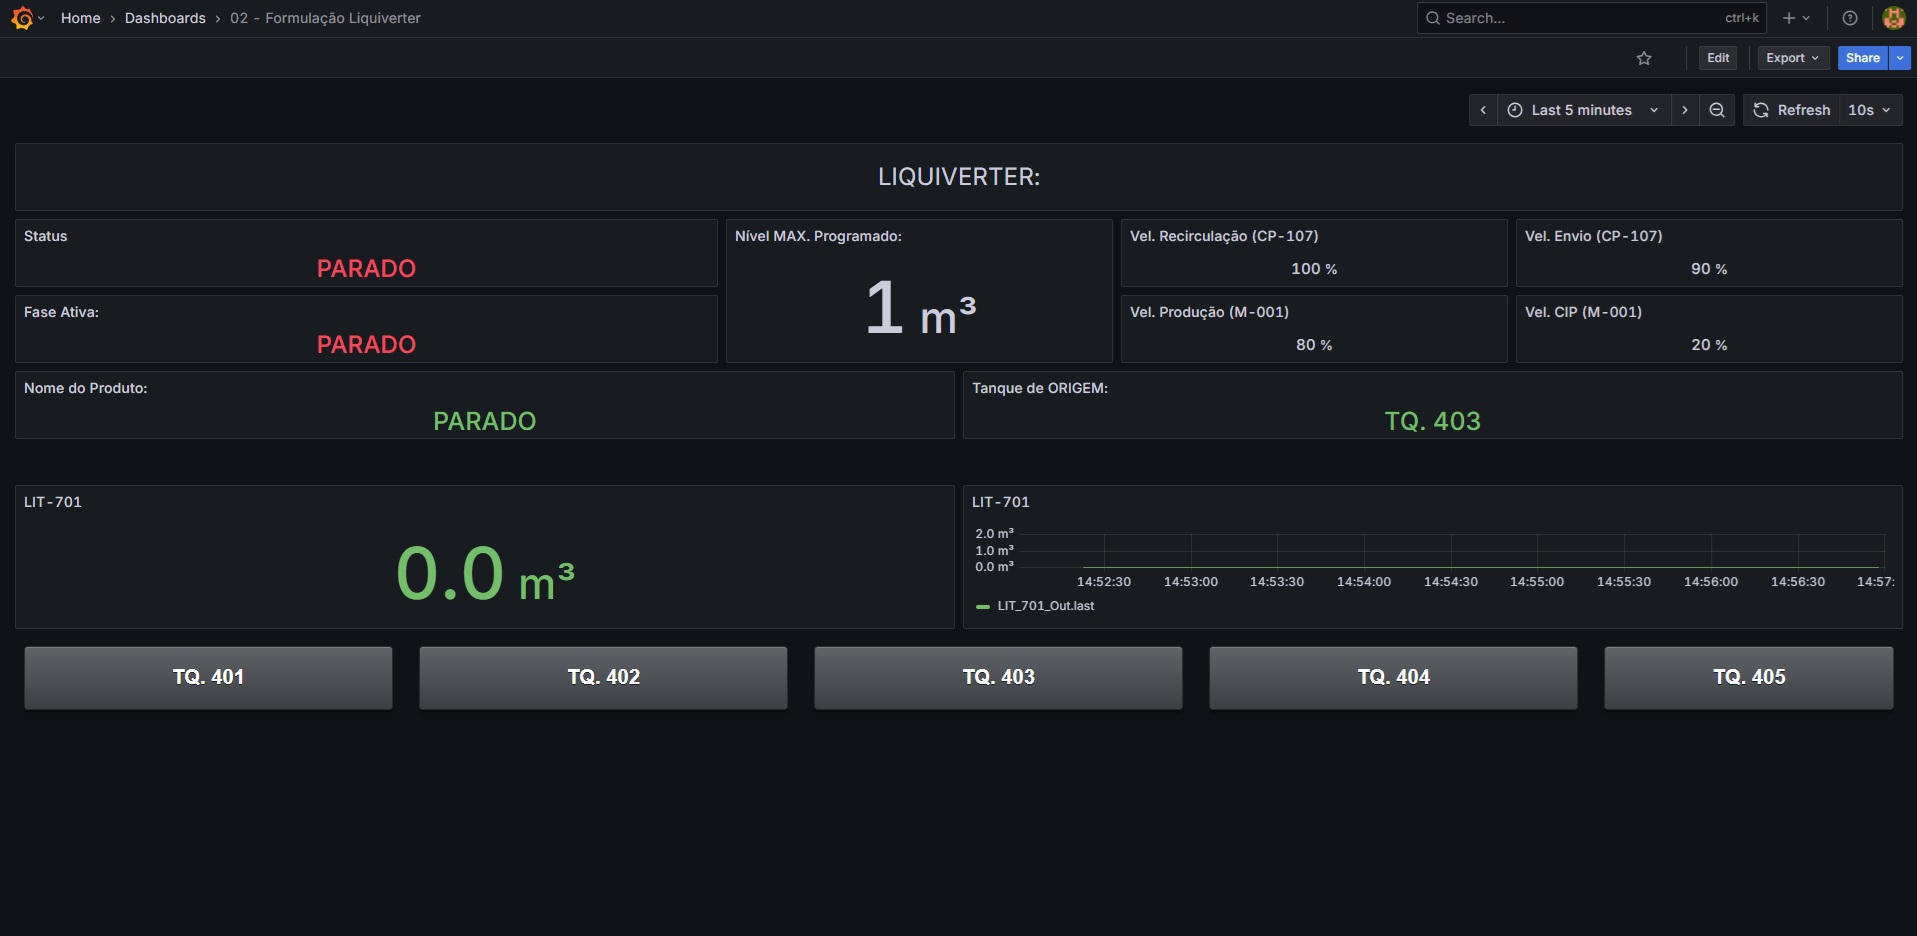Screen dimensions: 1917x936
Task: Zoom out the time range
Action: pos(1717,110)
